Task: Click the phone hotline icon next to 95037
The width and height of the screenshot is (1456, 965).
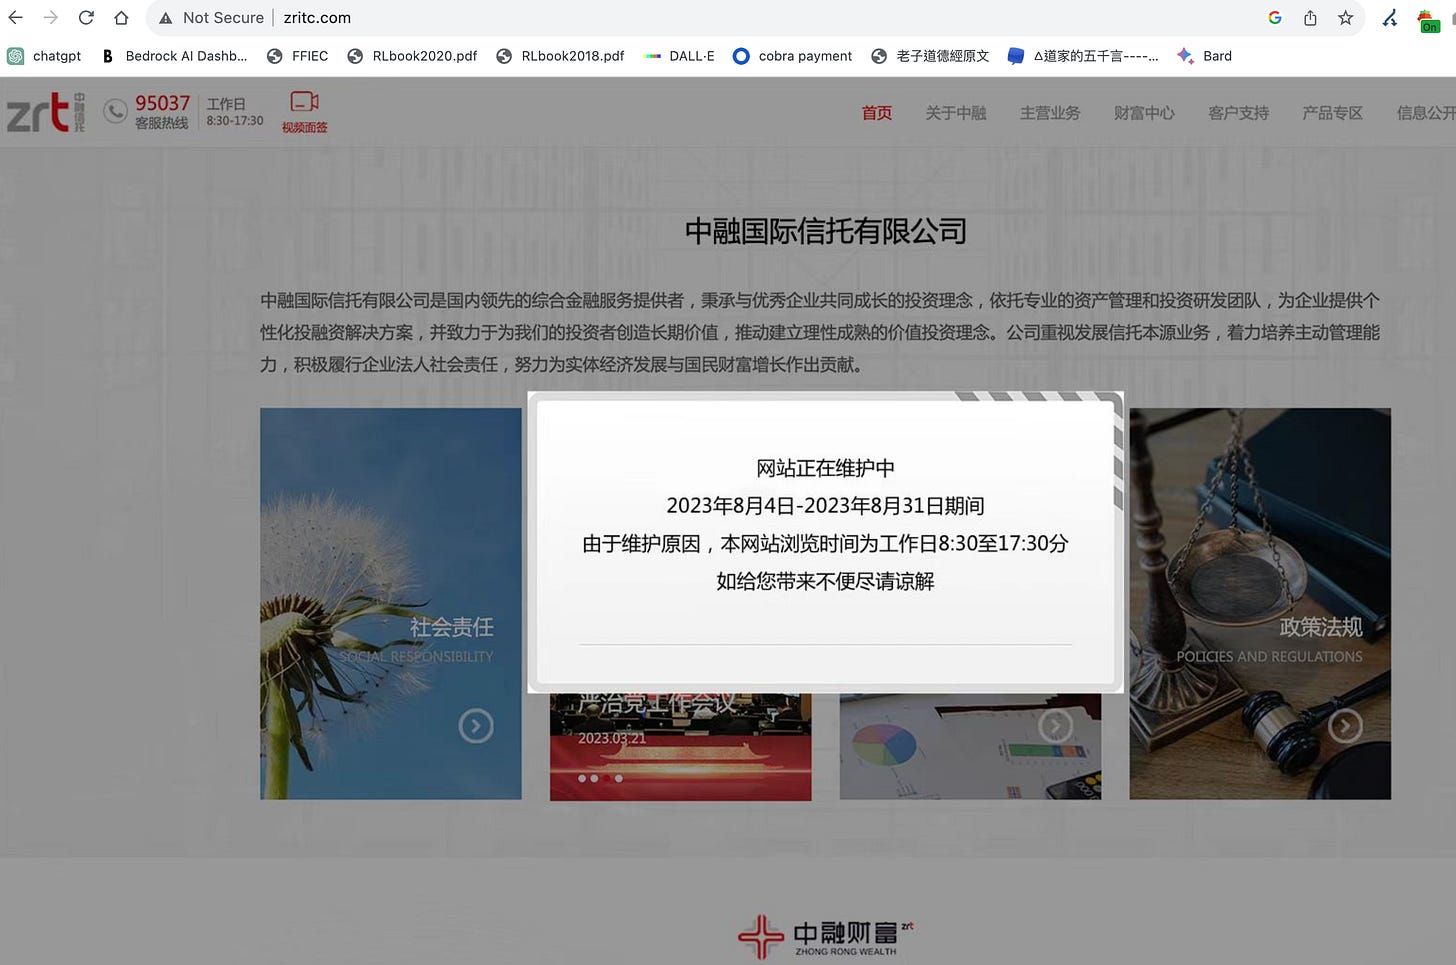Action: tap(116, 111)
